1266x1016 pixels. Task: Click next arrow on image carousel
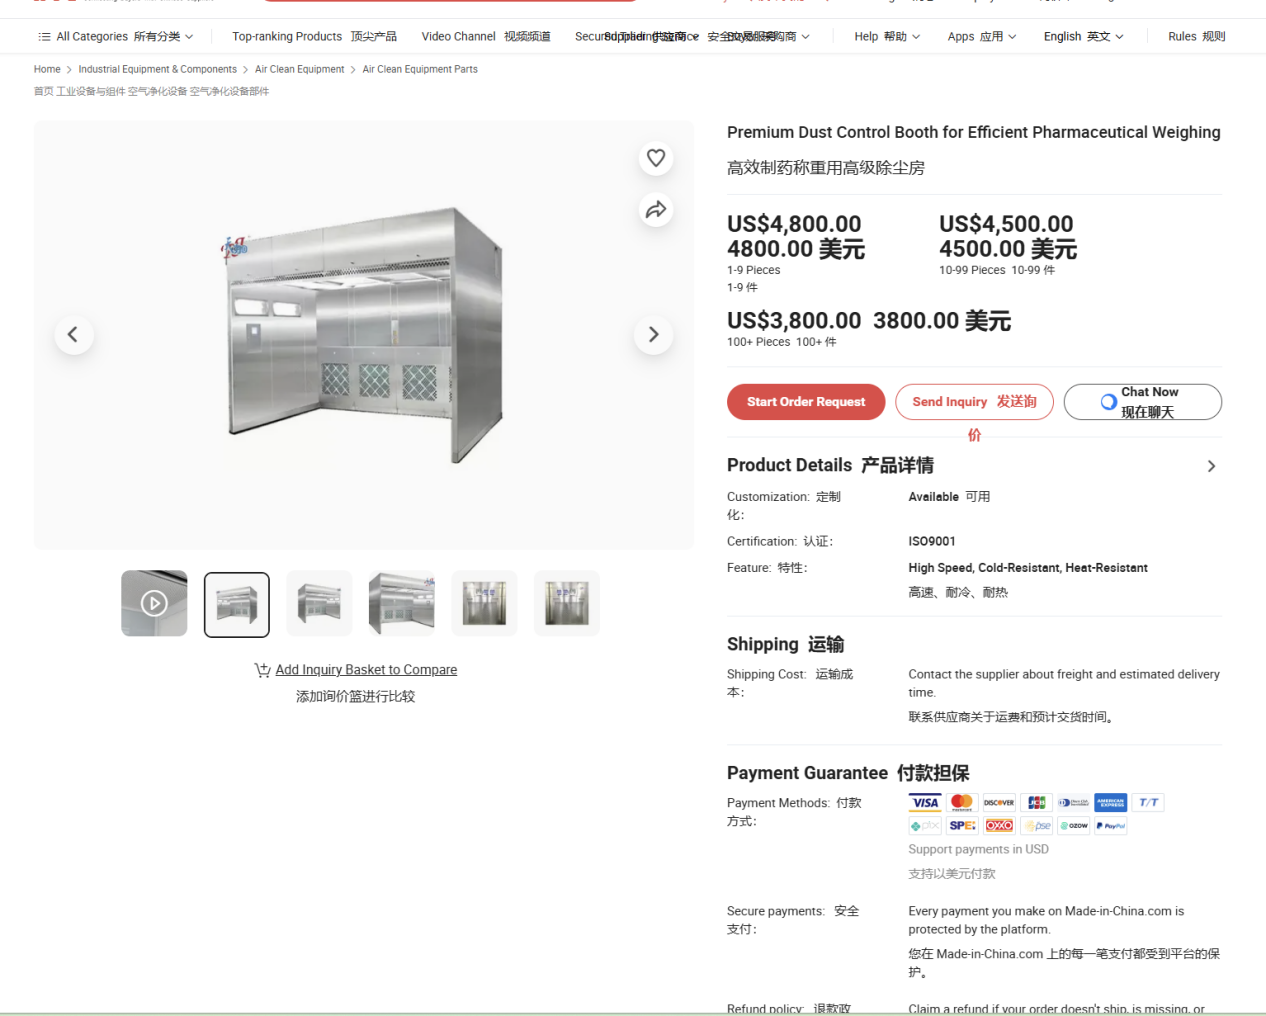(653, 335)
